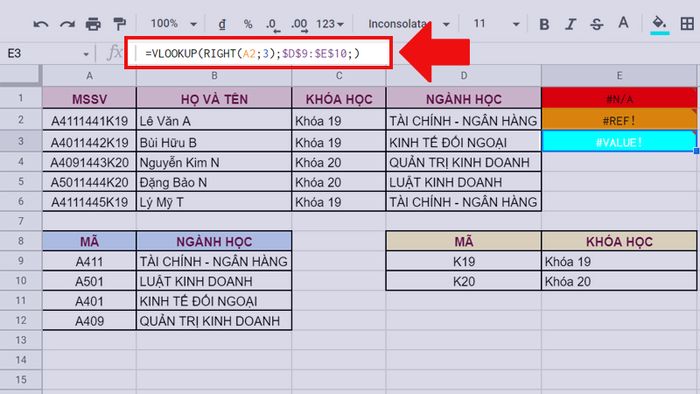Select lookup code K20

click(464, 281)
